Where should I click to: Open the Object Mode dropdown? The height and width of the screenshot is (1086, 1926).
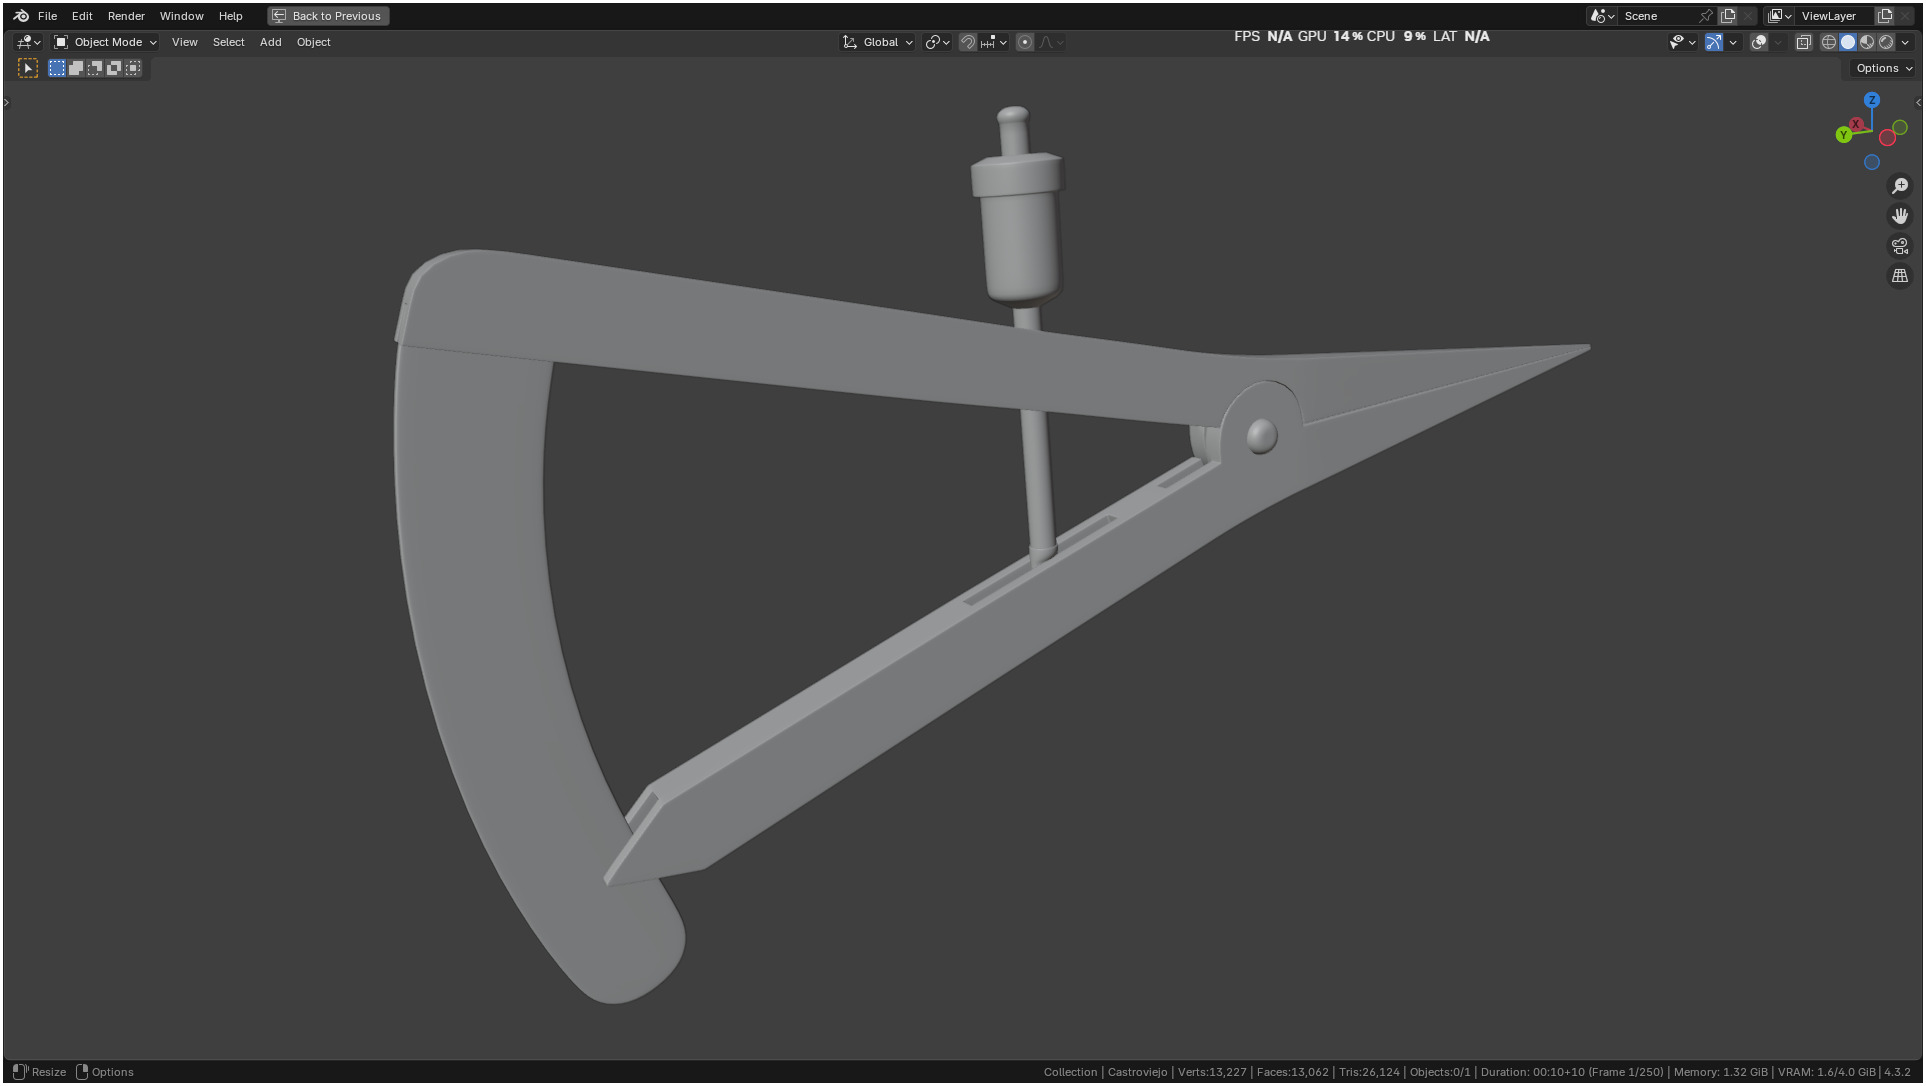[x=105, y=42]
